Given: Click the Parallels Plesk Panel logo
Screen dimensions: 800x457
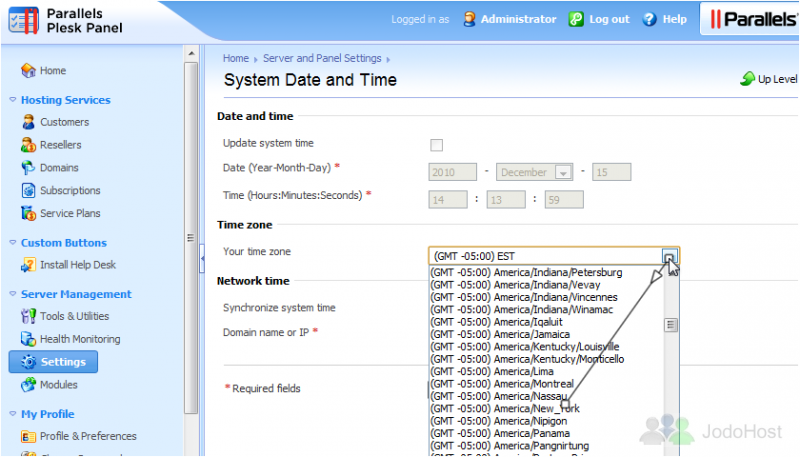Looking at the screenshot, I should 65,21.
